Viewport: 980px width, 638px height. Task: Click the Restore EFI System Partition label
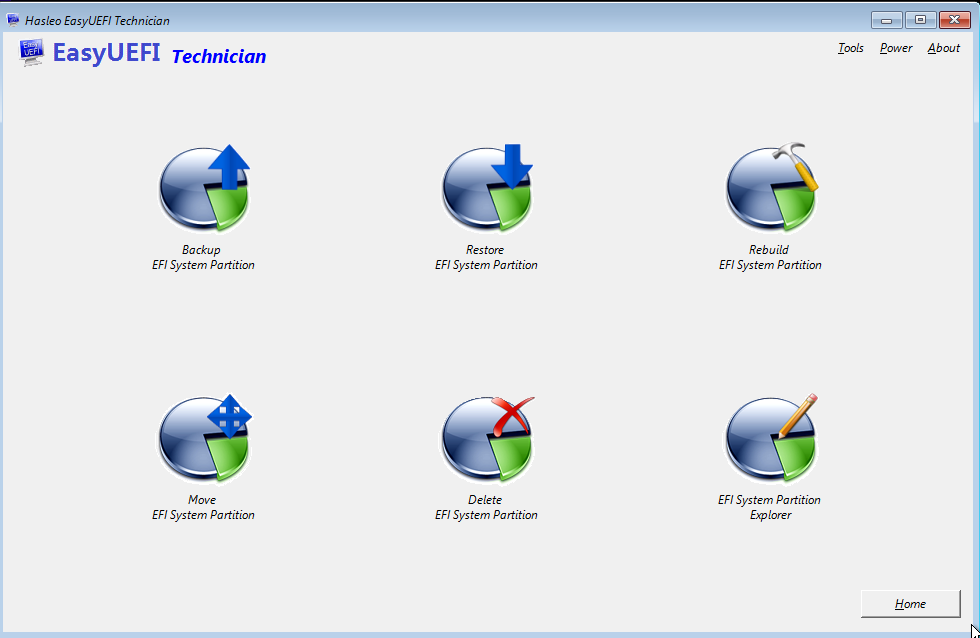click(486, 257)
